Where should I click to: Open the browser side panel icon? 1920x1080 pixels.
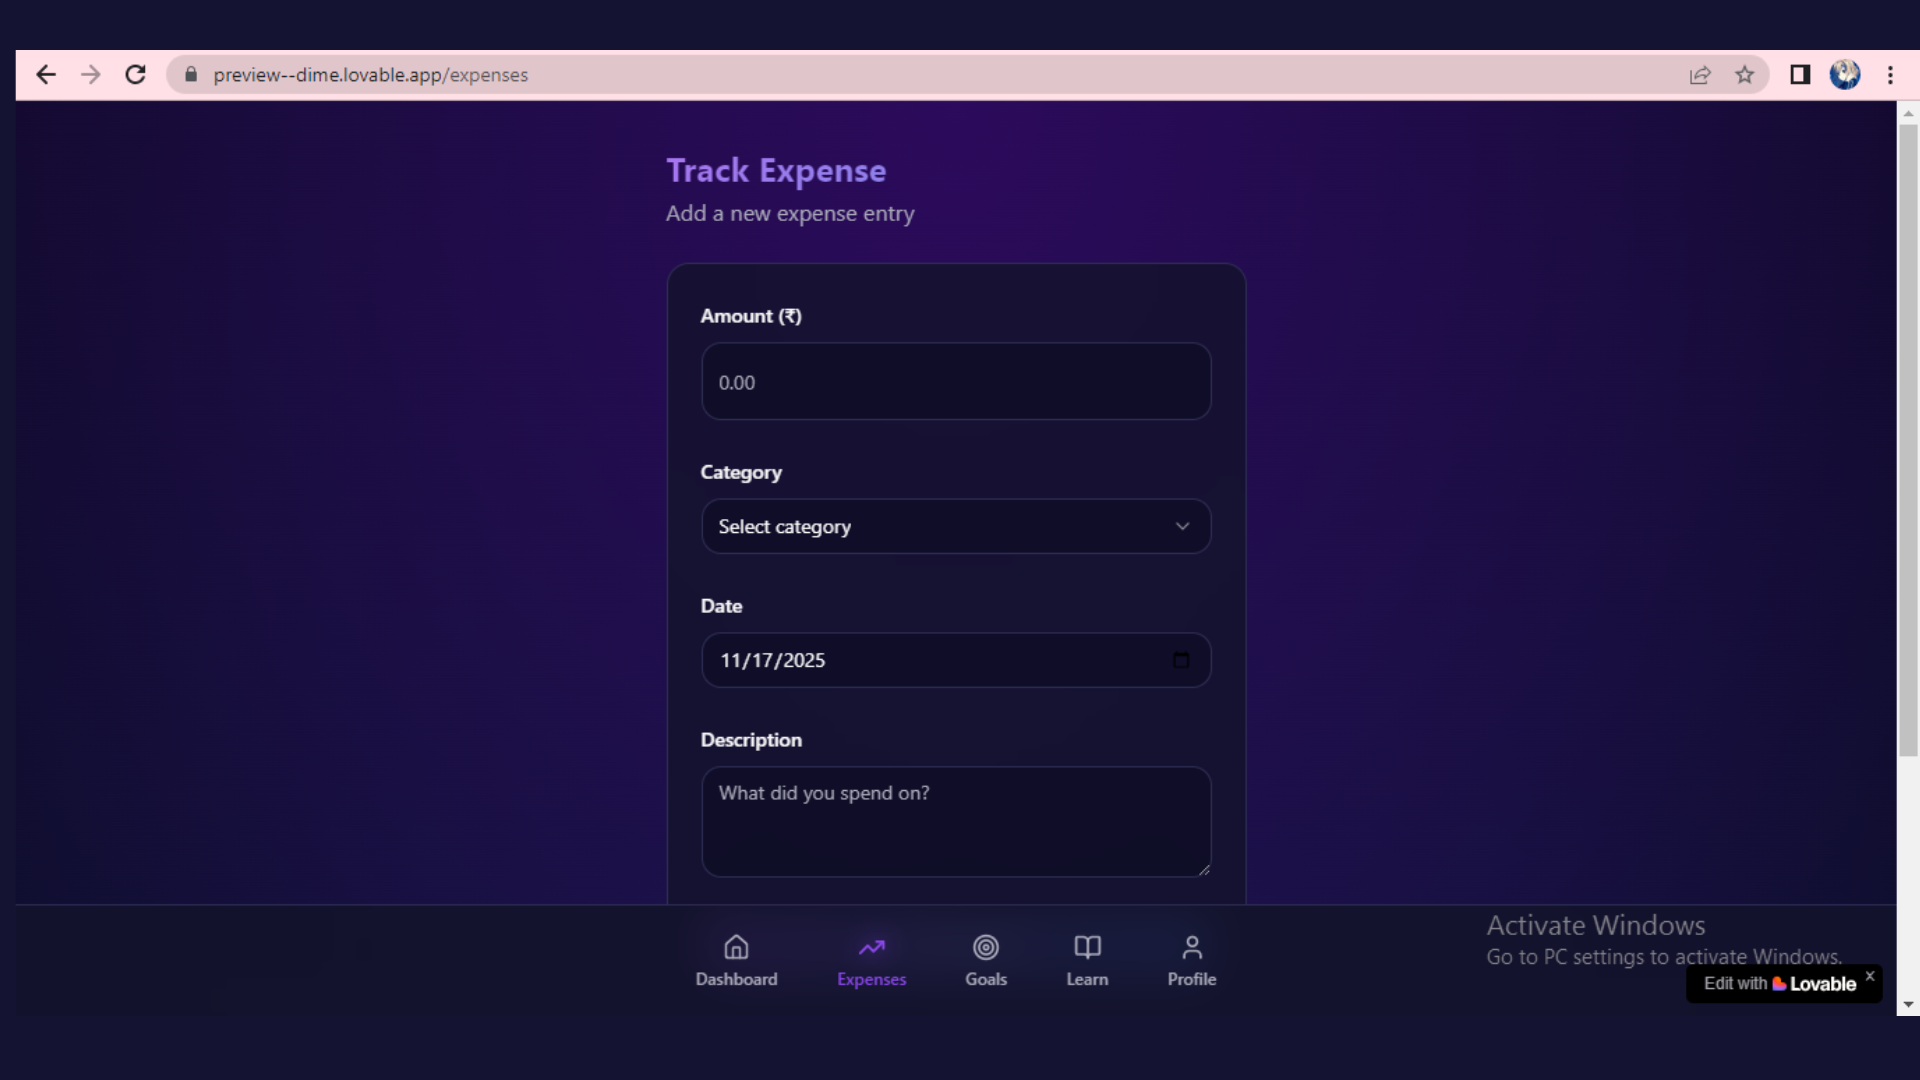click(x=1799, y=75)
